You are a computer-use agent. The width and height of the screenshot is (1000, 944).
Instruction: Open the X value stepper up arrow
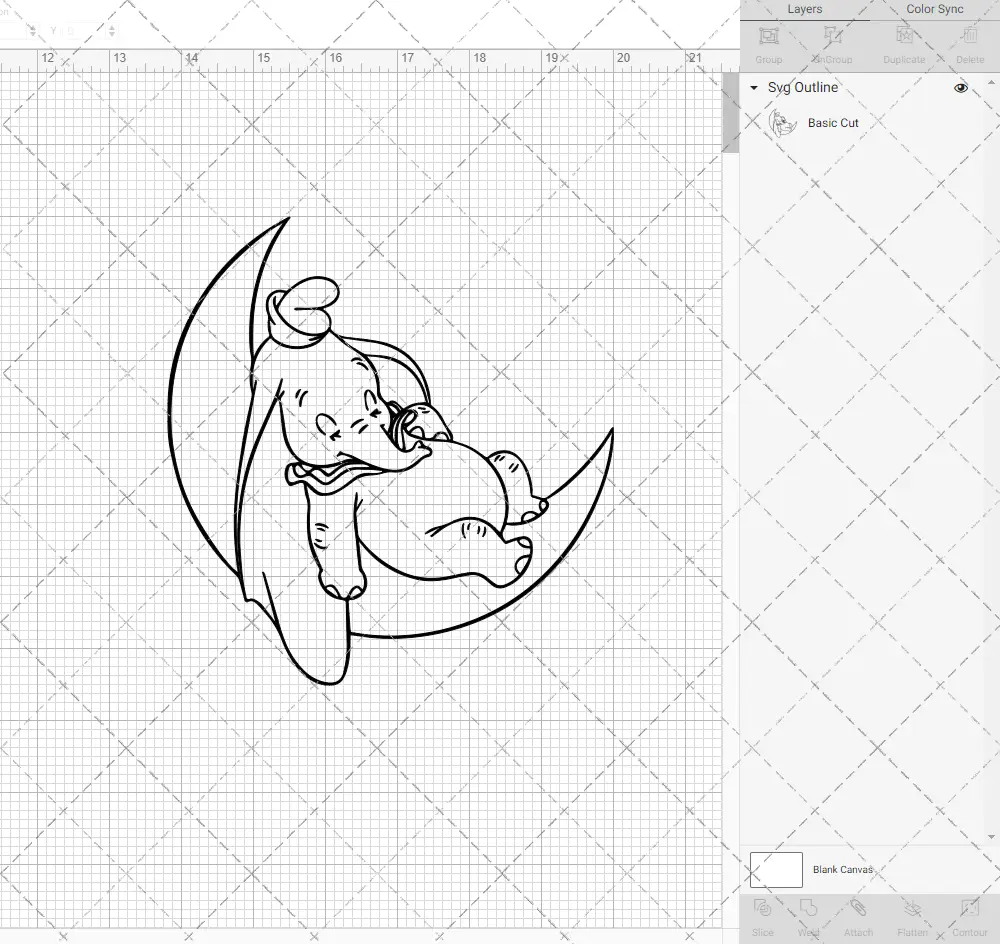click(32, 28)
